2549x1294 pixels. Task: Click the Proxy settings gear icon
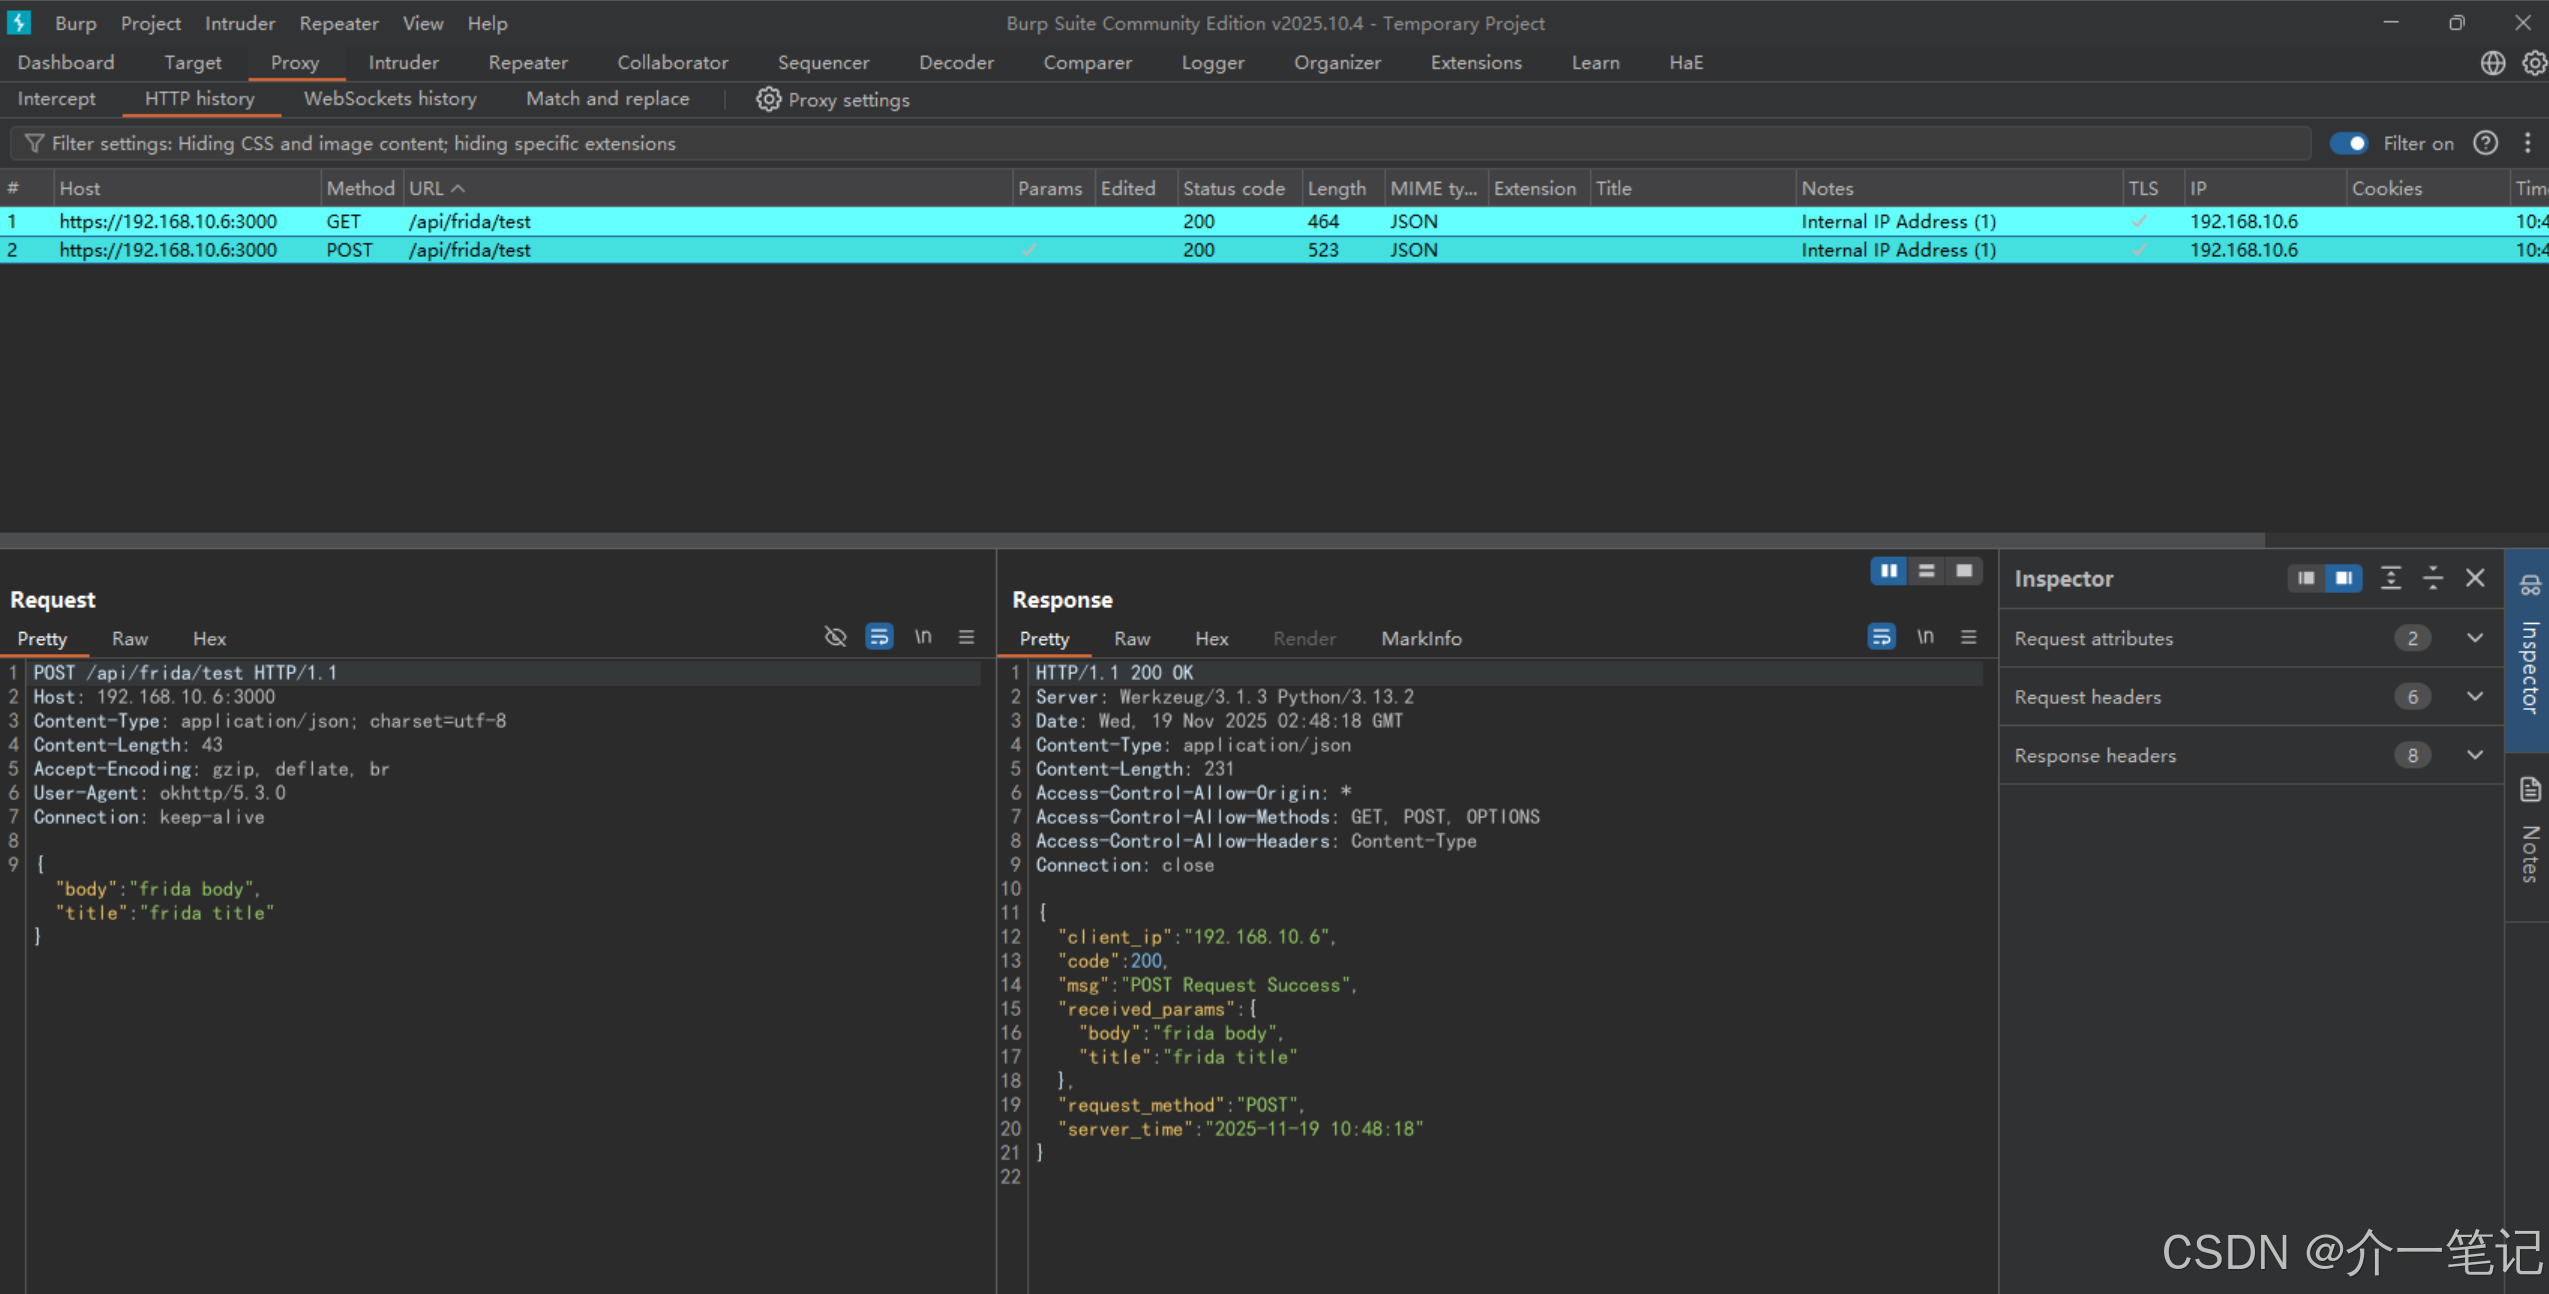pos(767,99)
